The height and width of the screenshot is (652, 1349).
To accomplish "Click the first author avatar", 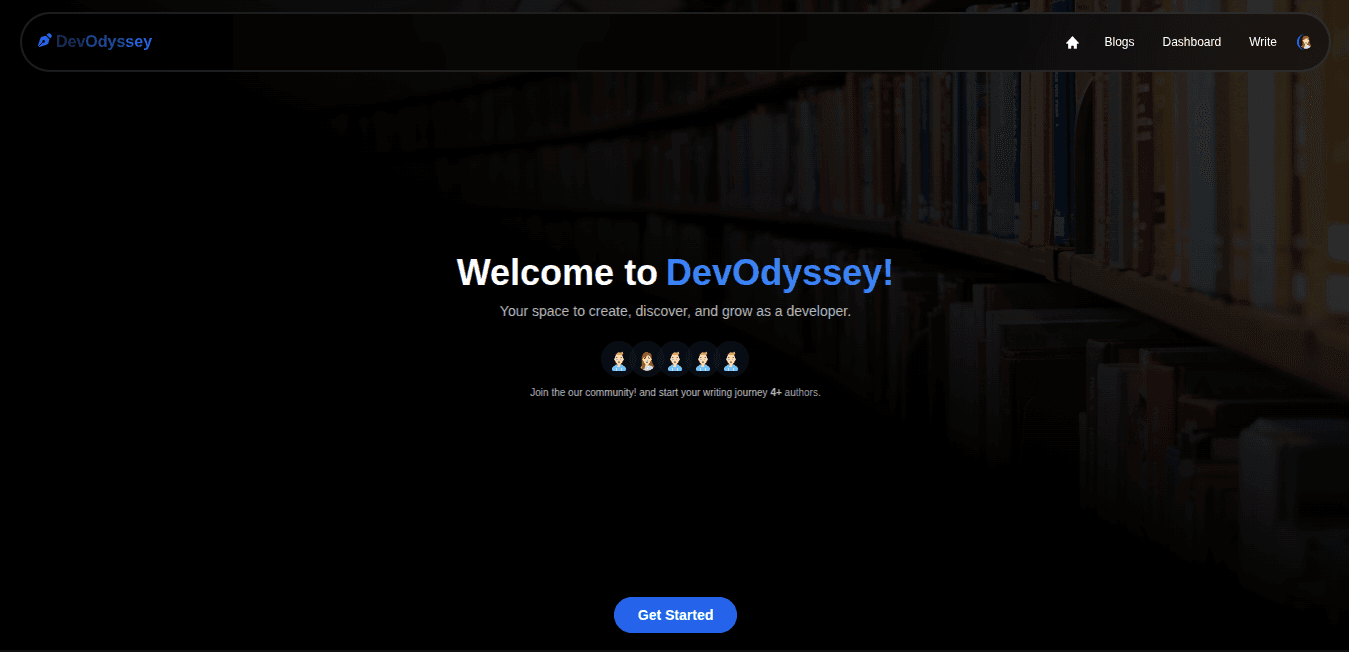I will [x=619, y=359].
